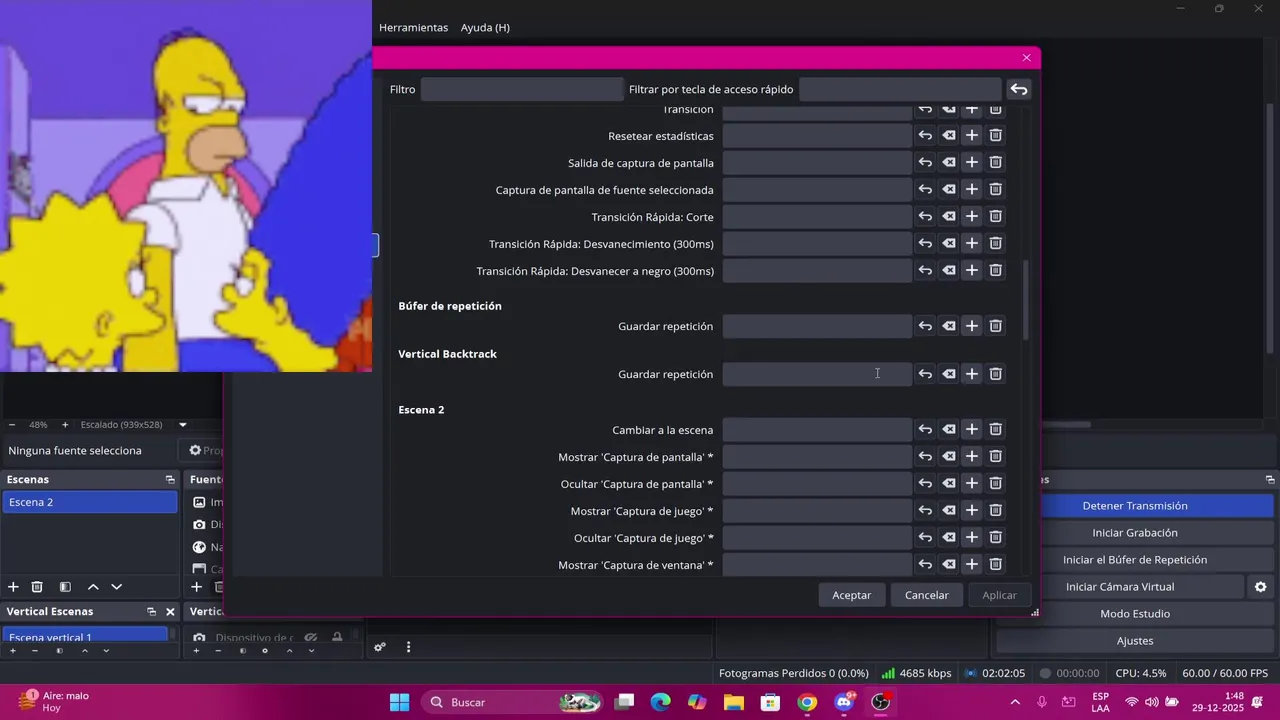Close the Vertical Escenas dock
The height and width of the screenshot is (720, 1280).
click(170, 612)
